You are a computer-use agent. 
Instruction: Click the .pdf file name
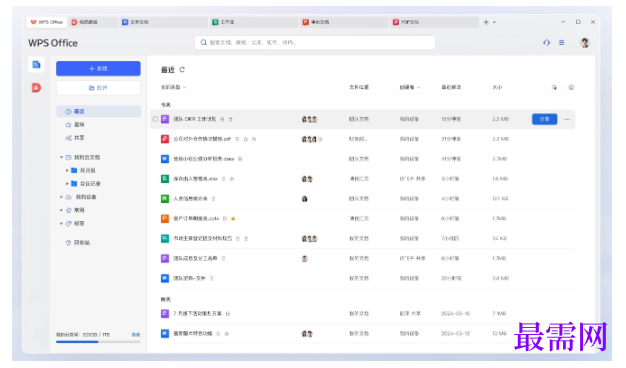coord(202,139)
